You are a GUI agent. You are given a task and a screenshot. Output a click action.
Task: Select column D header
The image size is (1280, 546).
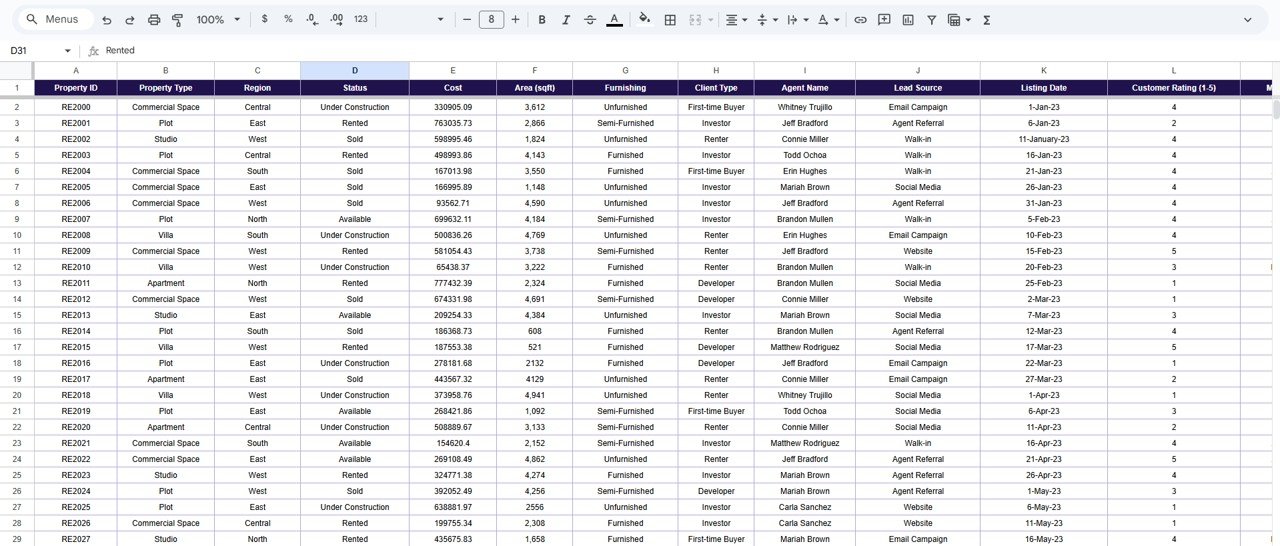click(354, 70)
